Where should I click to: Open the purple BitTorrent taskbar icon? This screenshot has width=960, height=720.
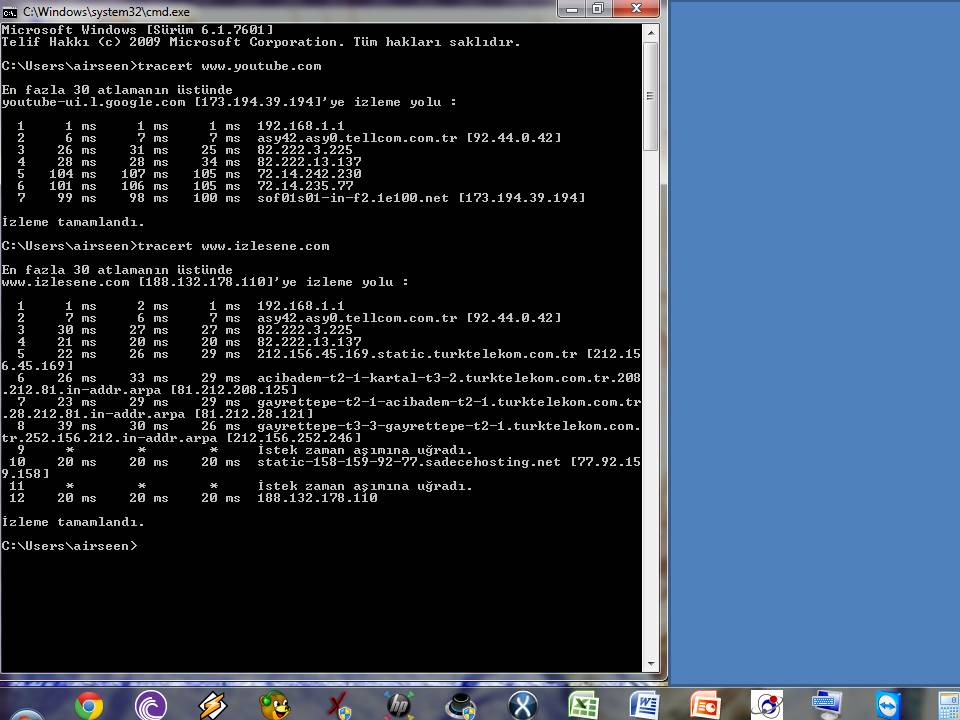[150, 706]
